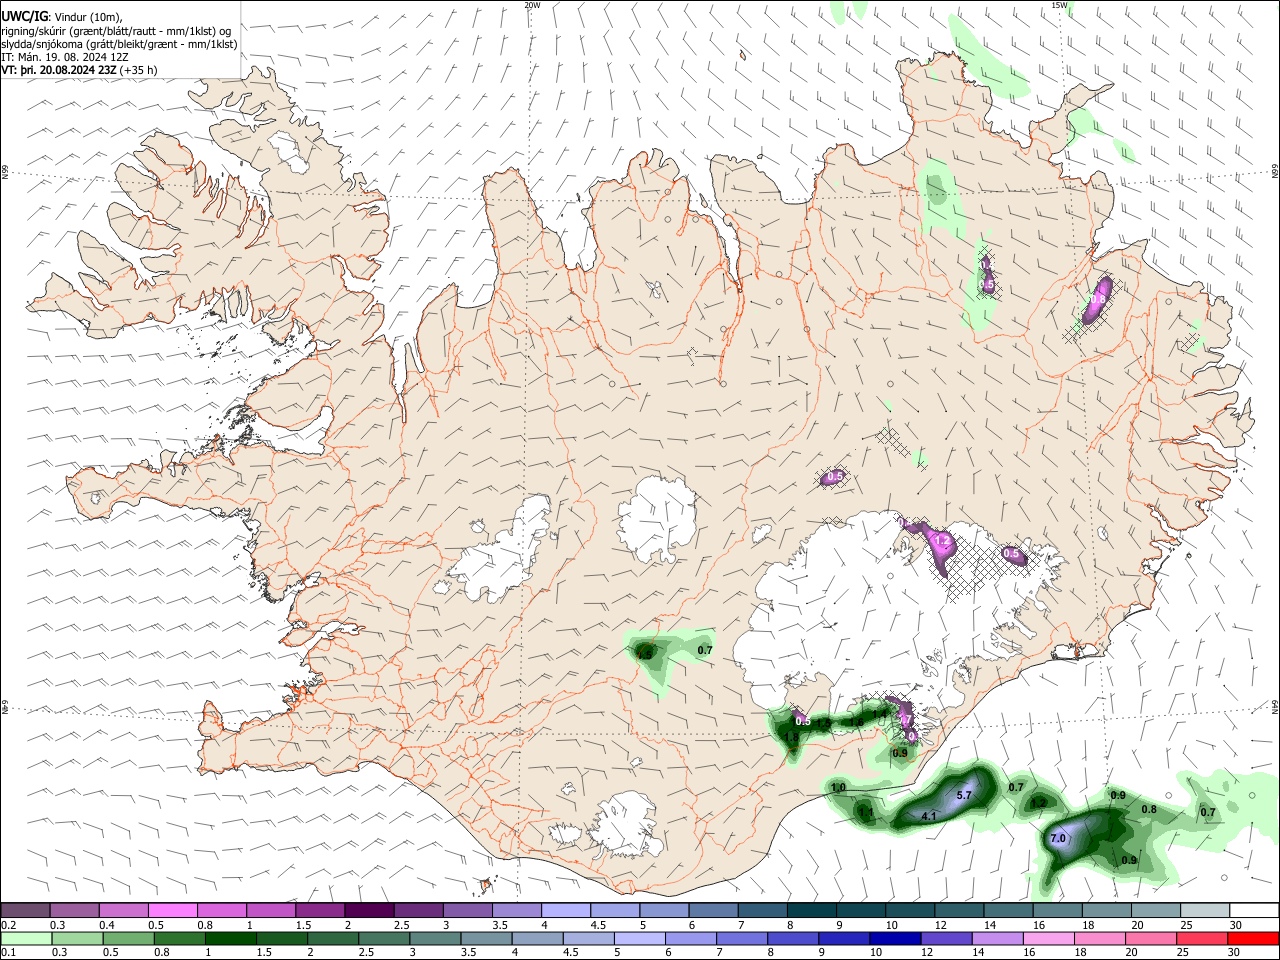Click the 1.0 rain value near the coast
This screenshot has width=1280, height=960.
coord(838,788)
